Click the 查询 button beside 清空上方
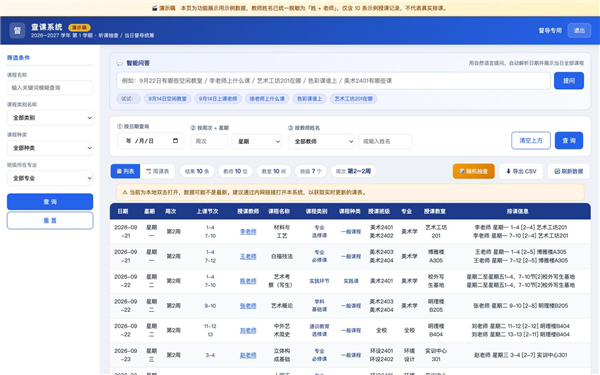 (x=569, y=140)
